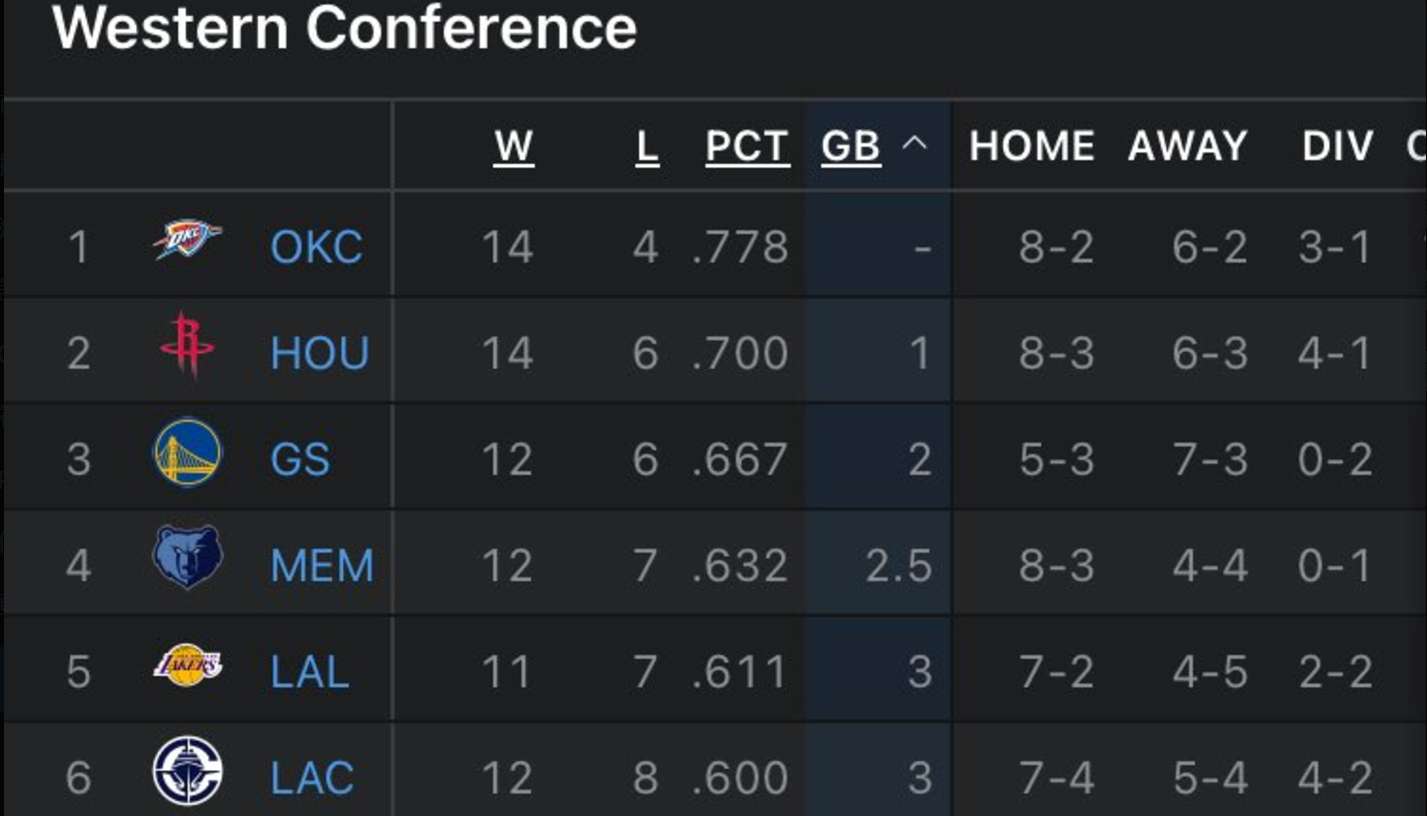Sort standings by PCT column
1427x816 pixels.
[747, 147]
